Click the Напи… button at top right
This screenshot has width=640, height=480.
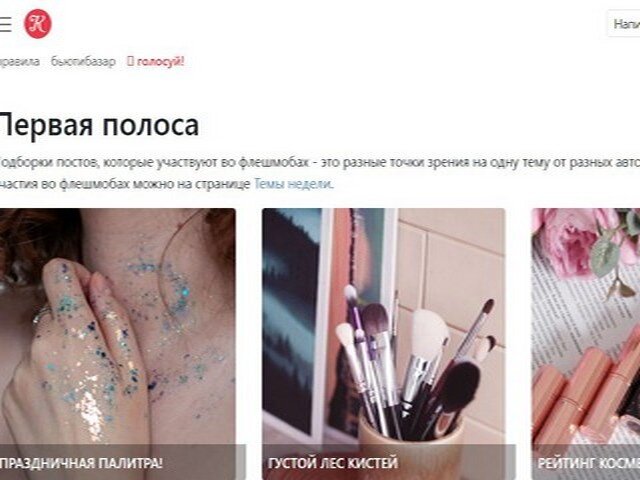coord(624,24)
